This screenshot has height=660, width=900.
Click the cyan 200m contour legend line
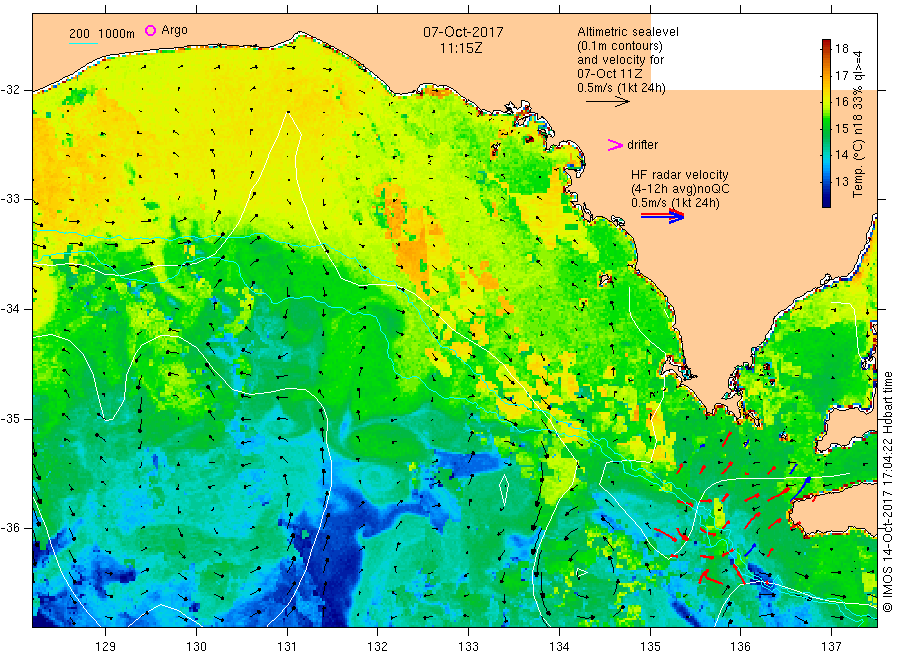83,43
